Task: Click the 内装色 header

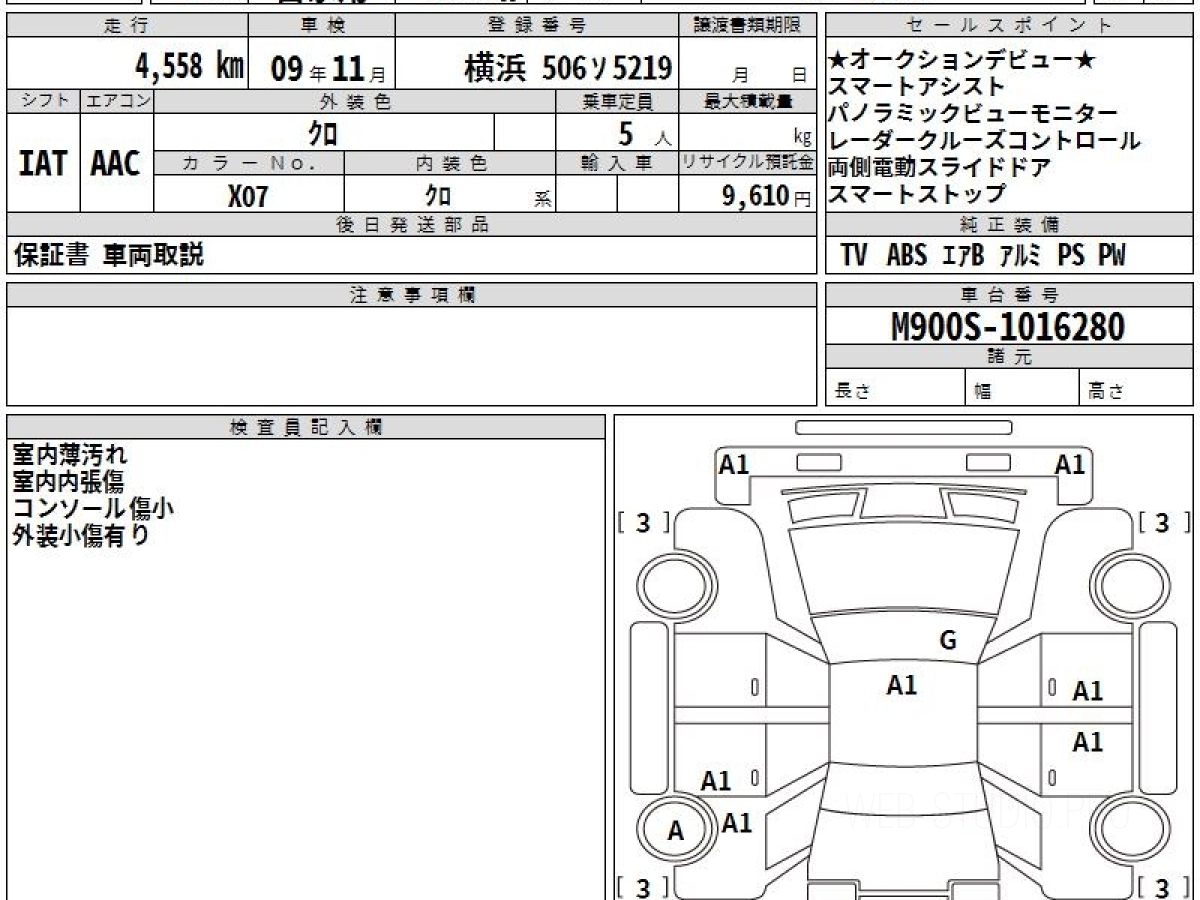Action: [x=450, y=163]
